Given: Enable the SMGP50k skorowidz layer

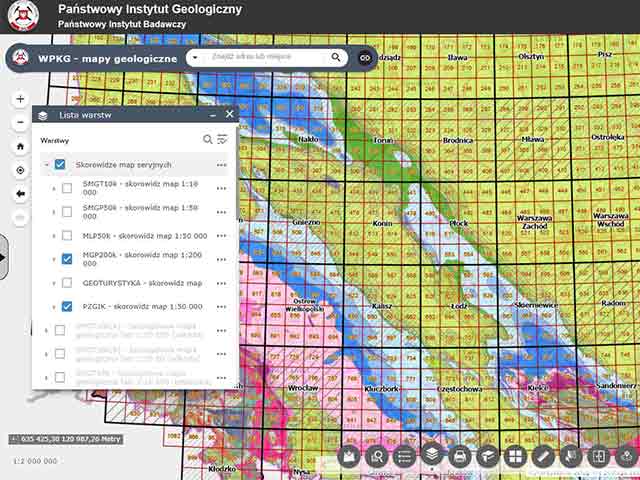Looking at the screenshot, I should (67, 212).
